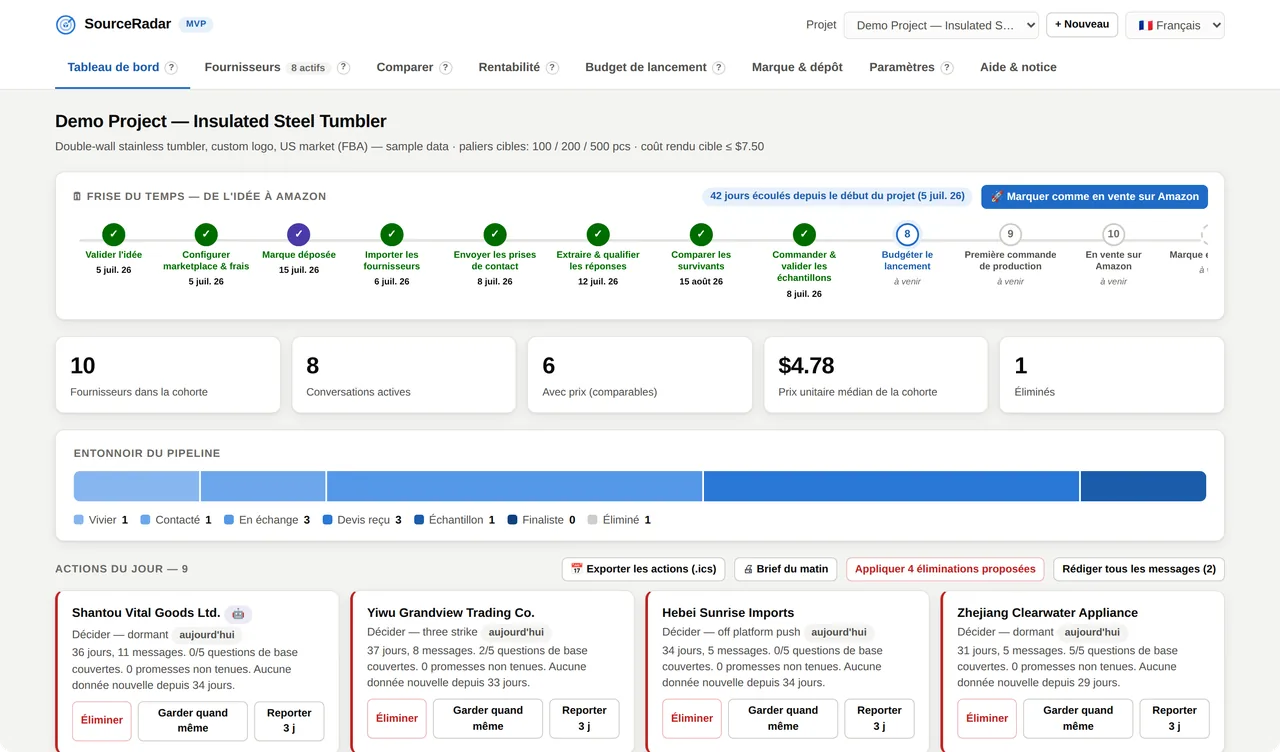The image size is (1280, 752).
Task: Open help icon next to Comparer tab
Action: coord(445,68)
